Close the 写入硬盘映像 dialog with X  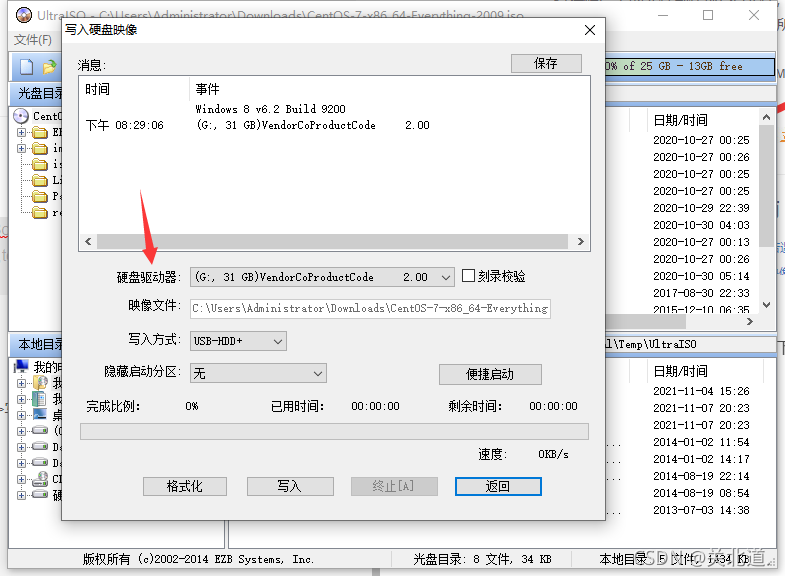click(590, 30)
